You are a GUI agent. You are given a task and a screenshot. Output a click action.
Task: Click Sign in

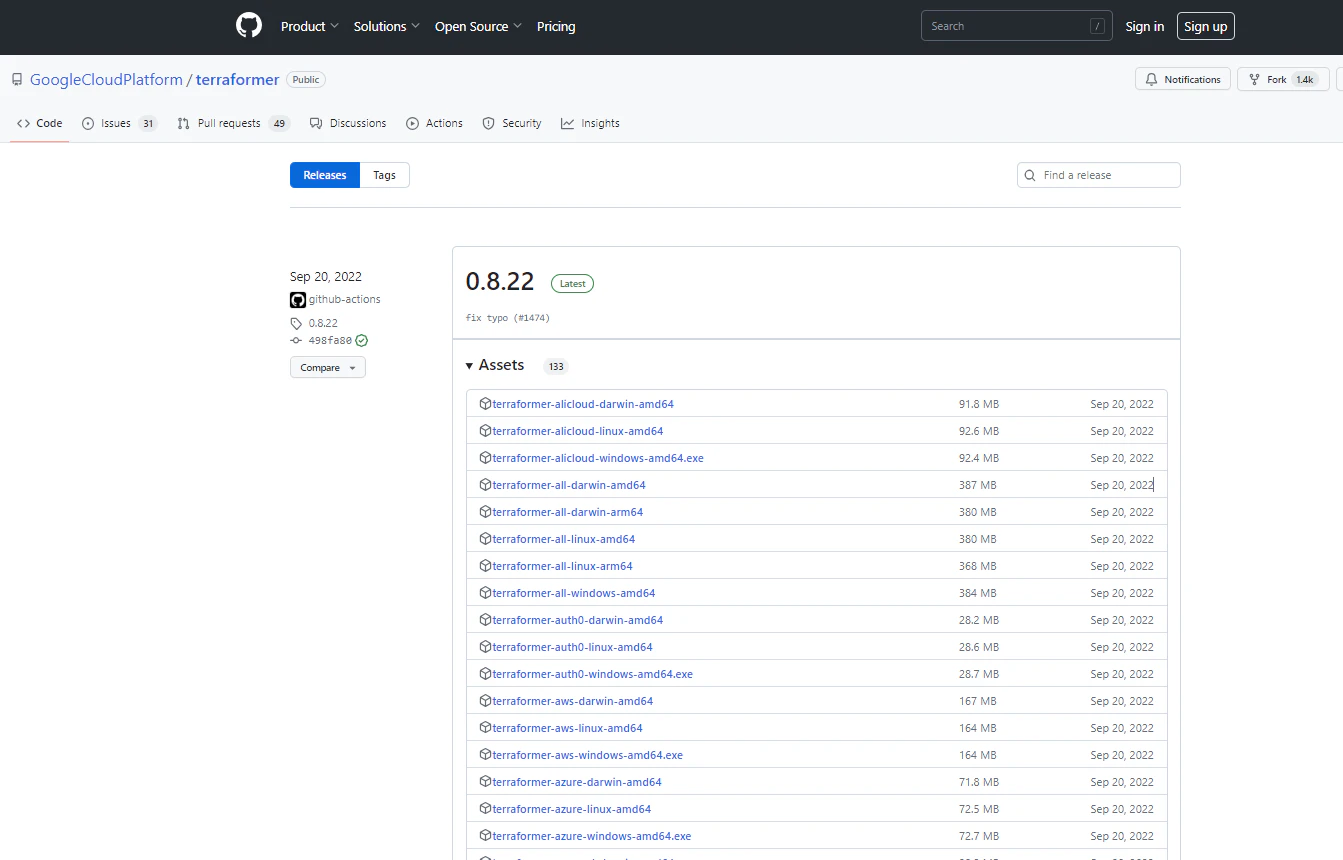pos(1145,27)
